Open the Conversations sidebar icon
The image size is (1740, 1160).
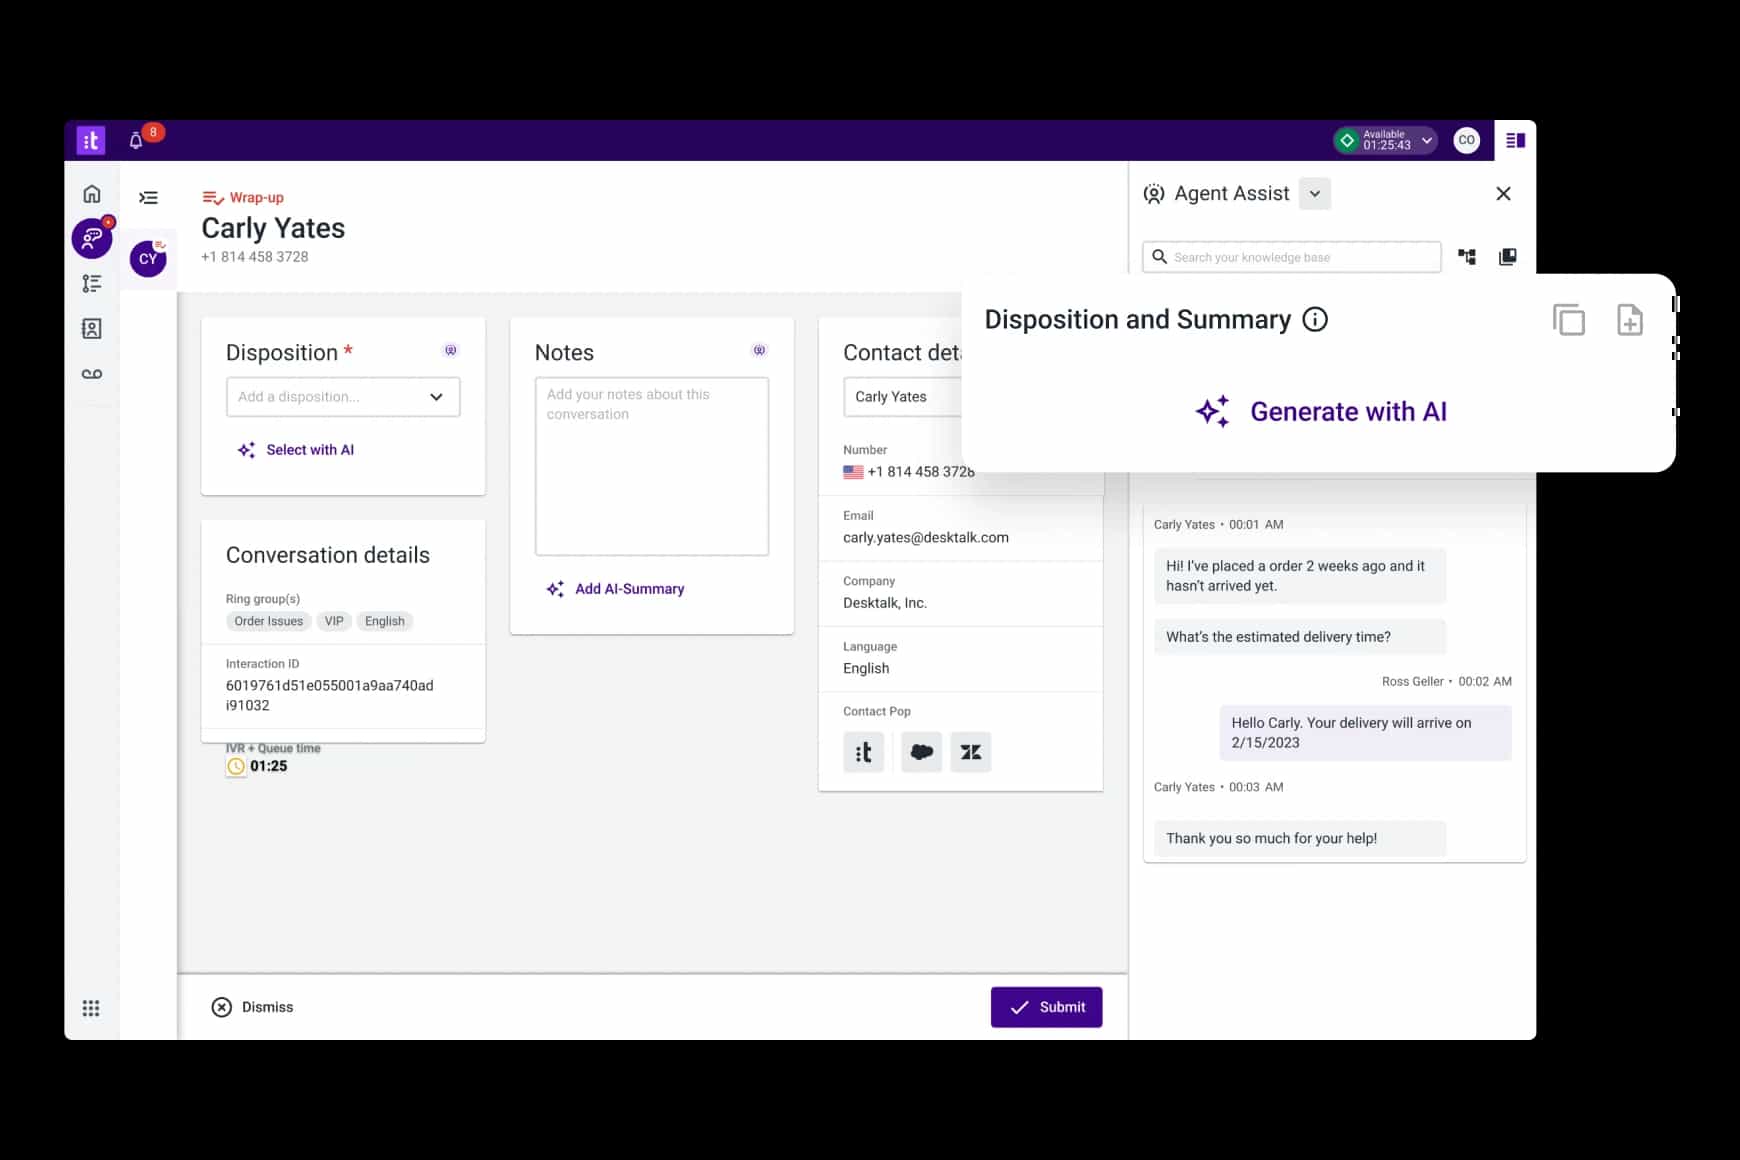[92, 238]
